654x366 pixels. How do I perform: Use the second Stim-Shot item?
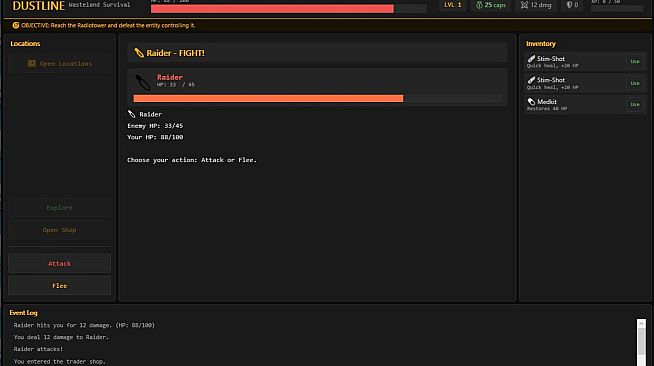click(x=634, y=83)
